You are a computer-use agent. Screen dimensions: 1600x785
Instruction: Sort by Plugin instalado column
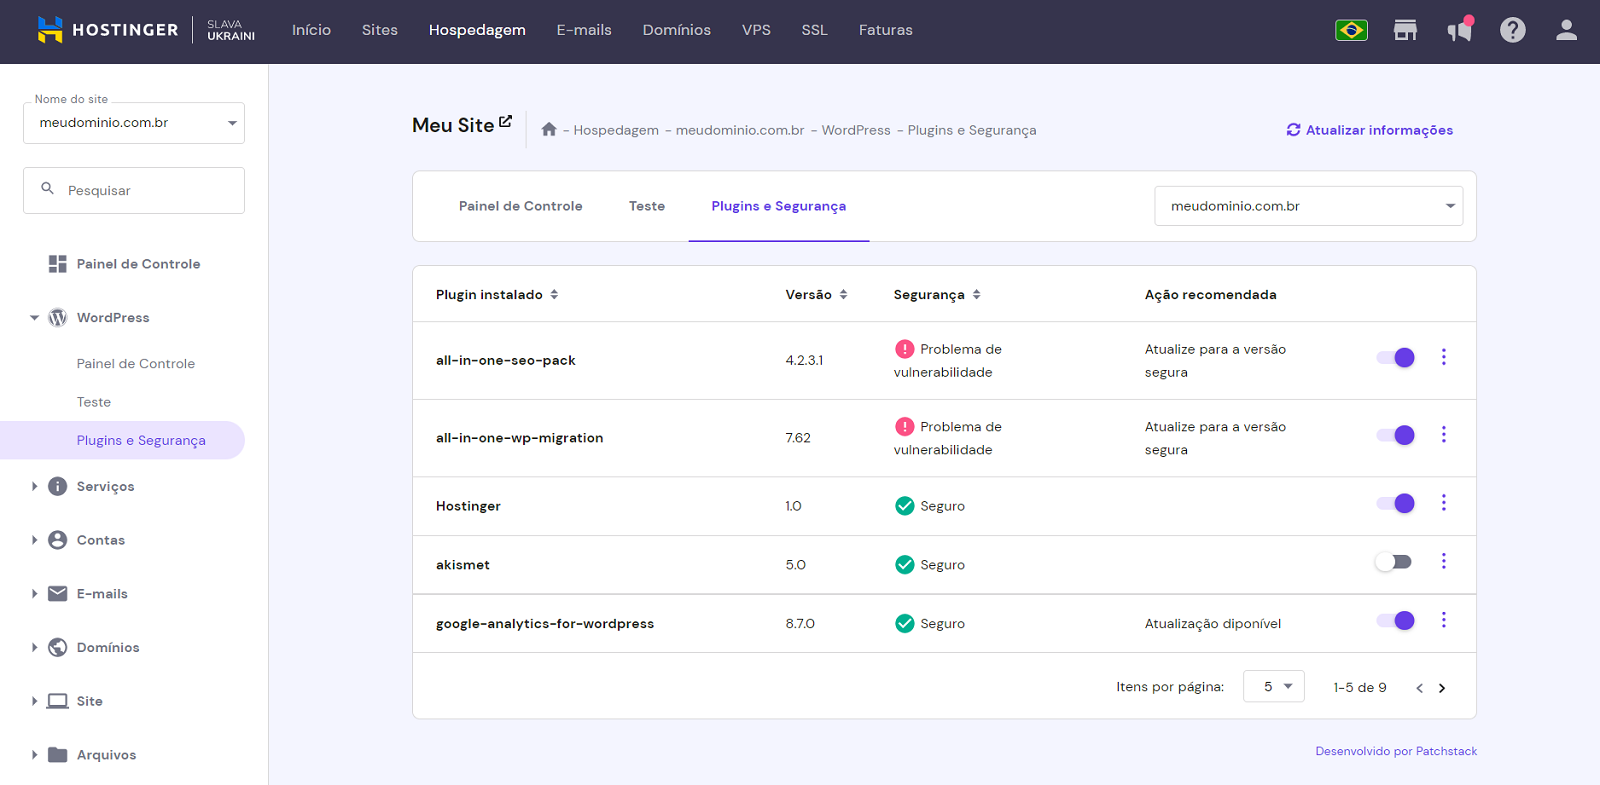point(554,294)
